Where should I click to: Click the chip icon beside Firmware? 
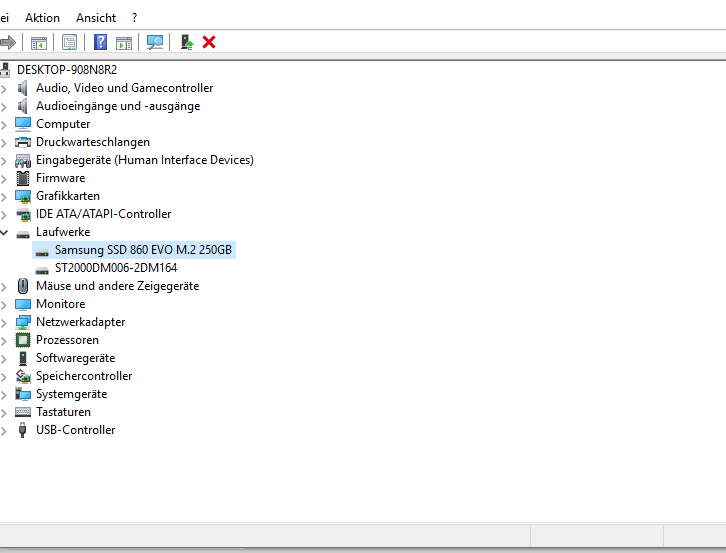23,178
